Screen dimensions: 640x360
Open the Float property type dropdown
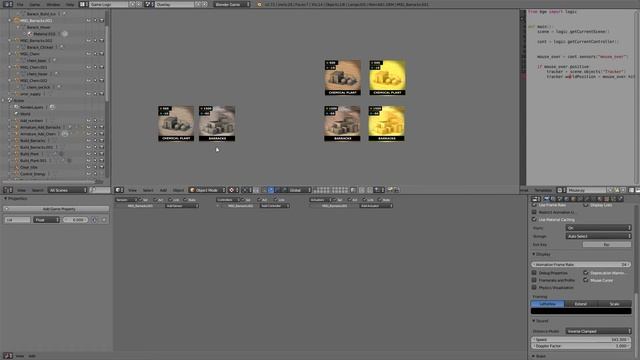coord(46,220)
